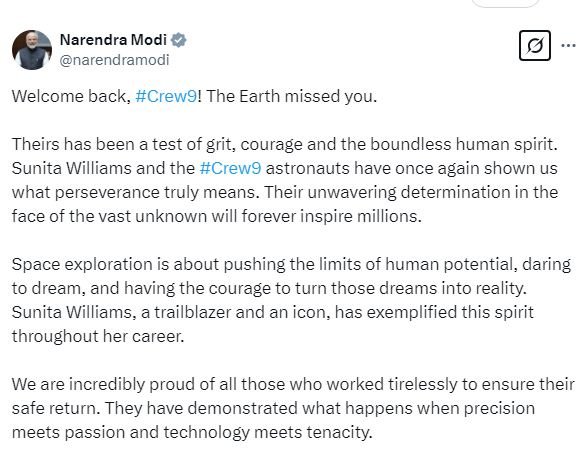Open Narendra Modi's profile picture
Screen dimensions: 587x466
(32, 50)
